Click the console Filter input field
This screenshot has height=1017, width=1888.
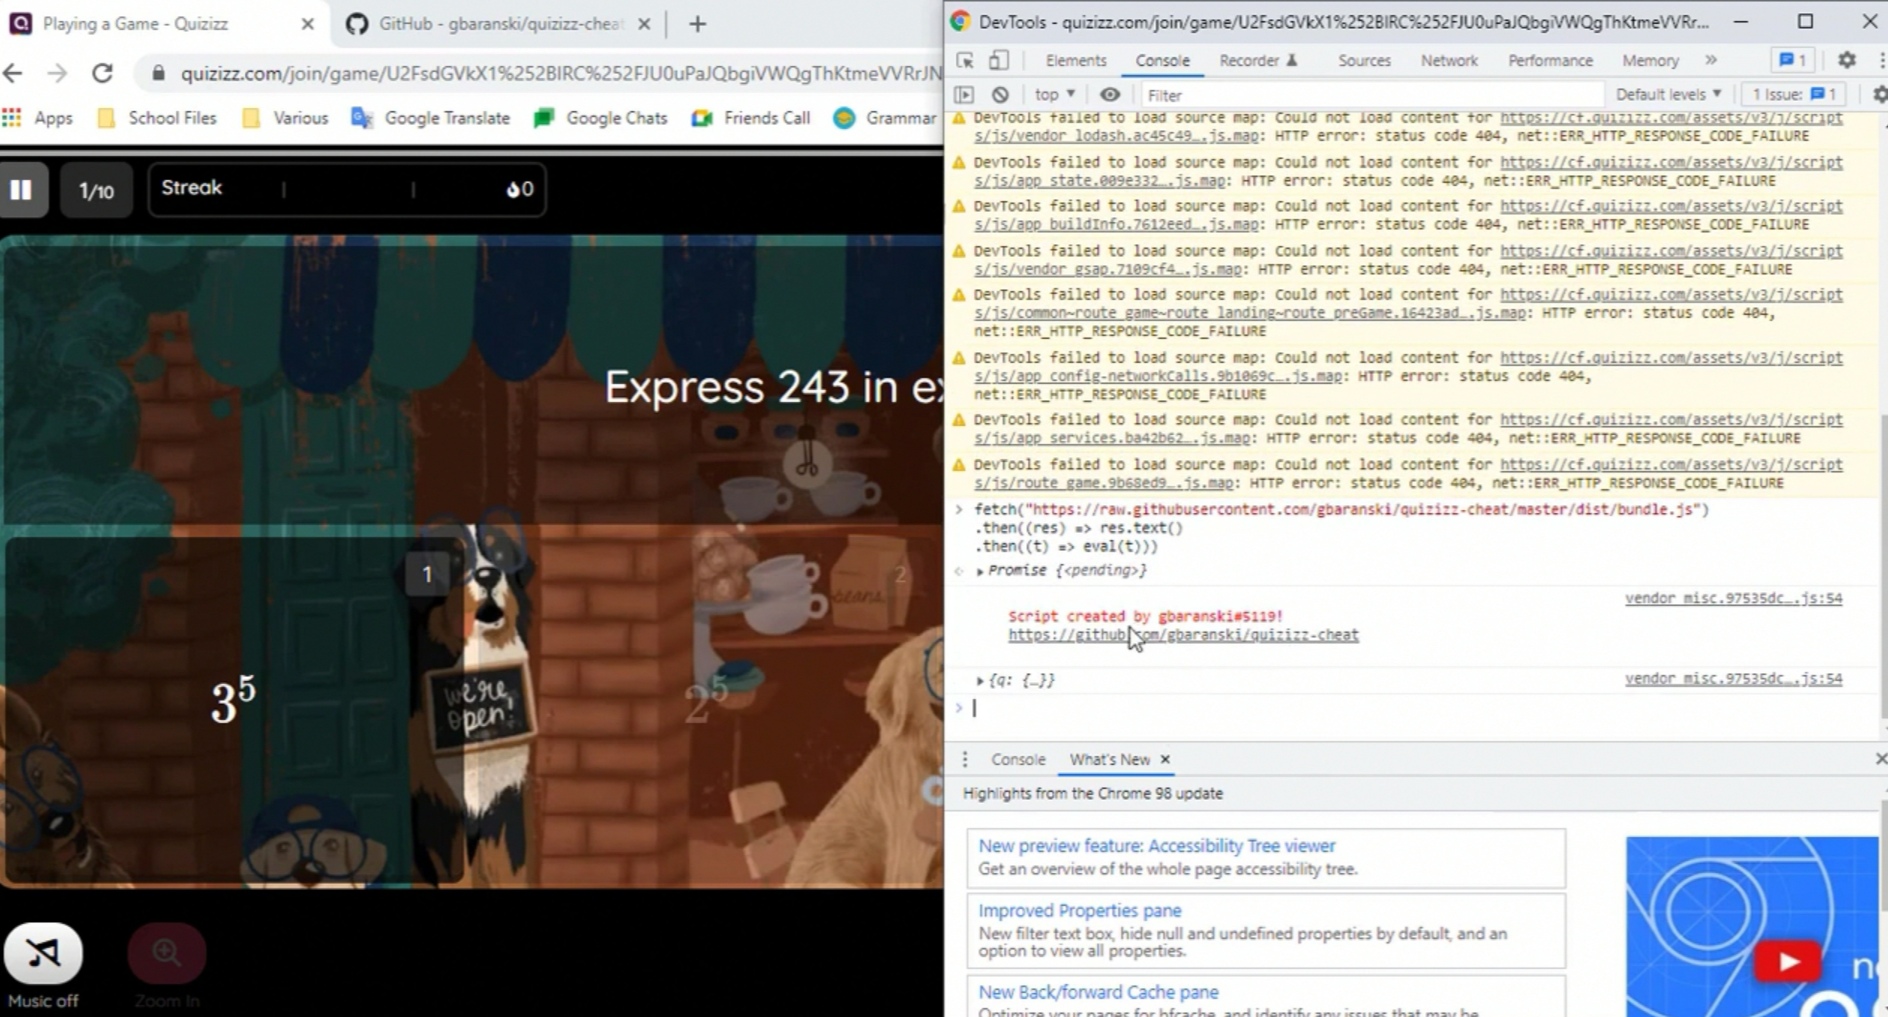pos(1370,95)
